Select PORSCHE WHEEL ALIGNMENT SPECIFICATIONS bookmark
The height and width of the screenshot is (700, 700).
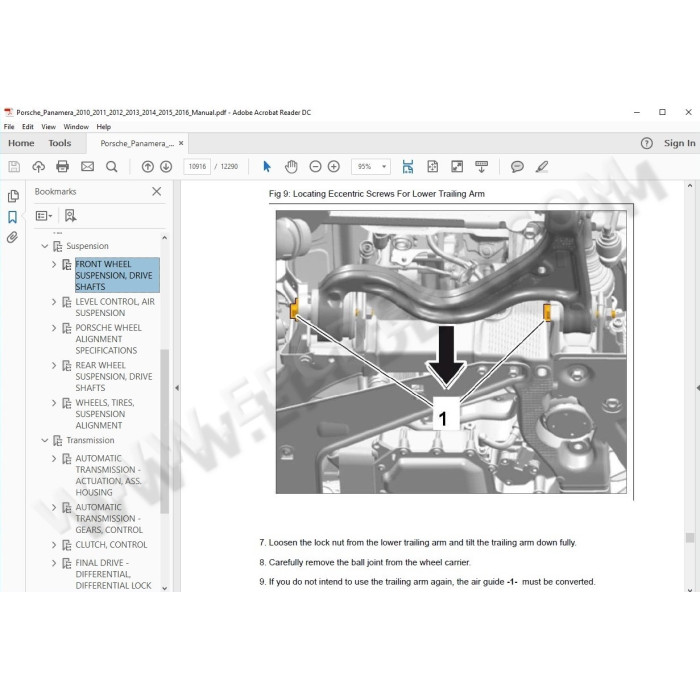click(x=108, y=339)
